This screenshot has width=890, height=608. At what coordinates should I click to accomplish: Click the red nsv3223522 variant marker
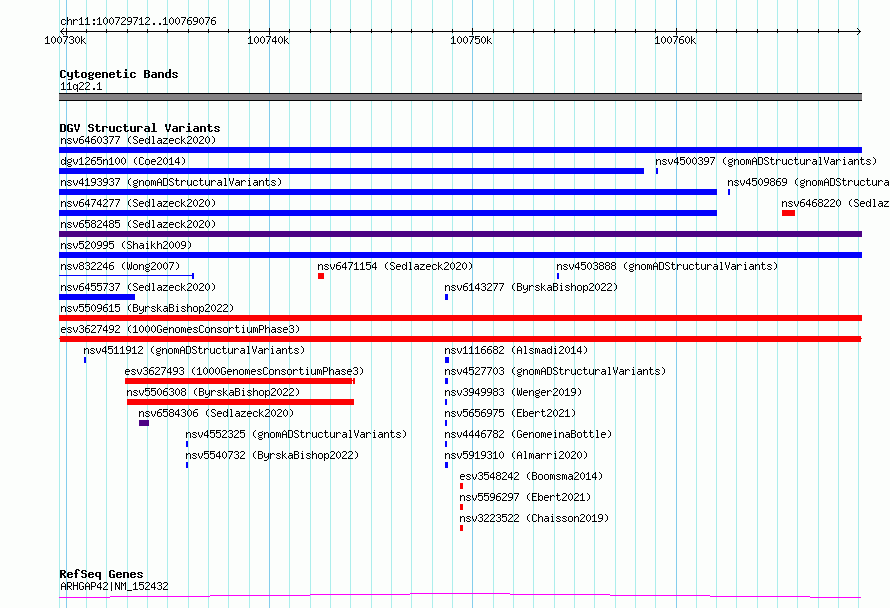461,528
